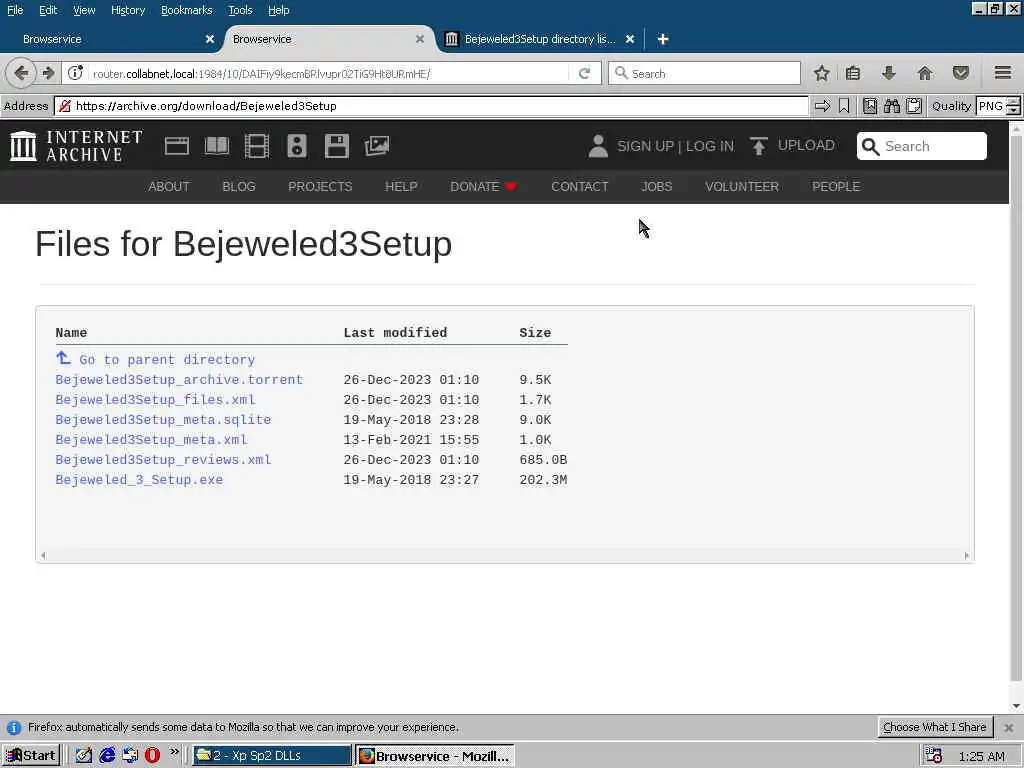Image resolution: width=1024 pixels, height=768 pixels.
Task: Open the Windows Start button
Action: [31, 756]
